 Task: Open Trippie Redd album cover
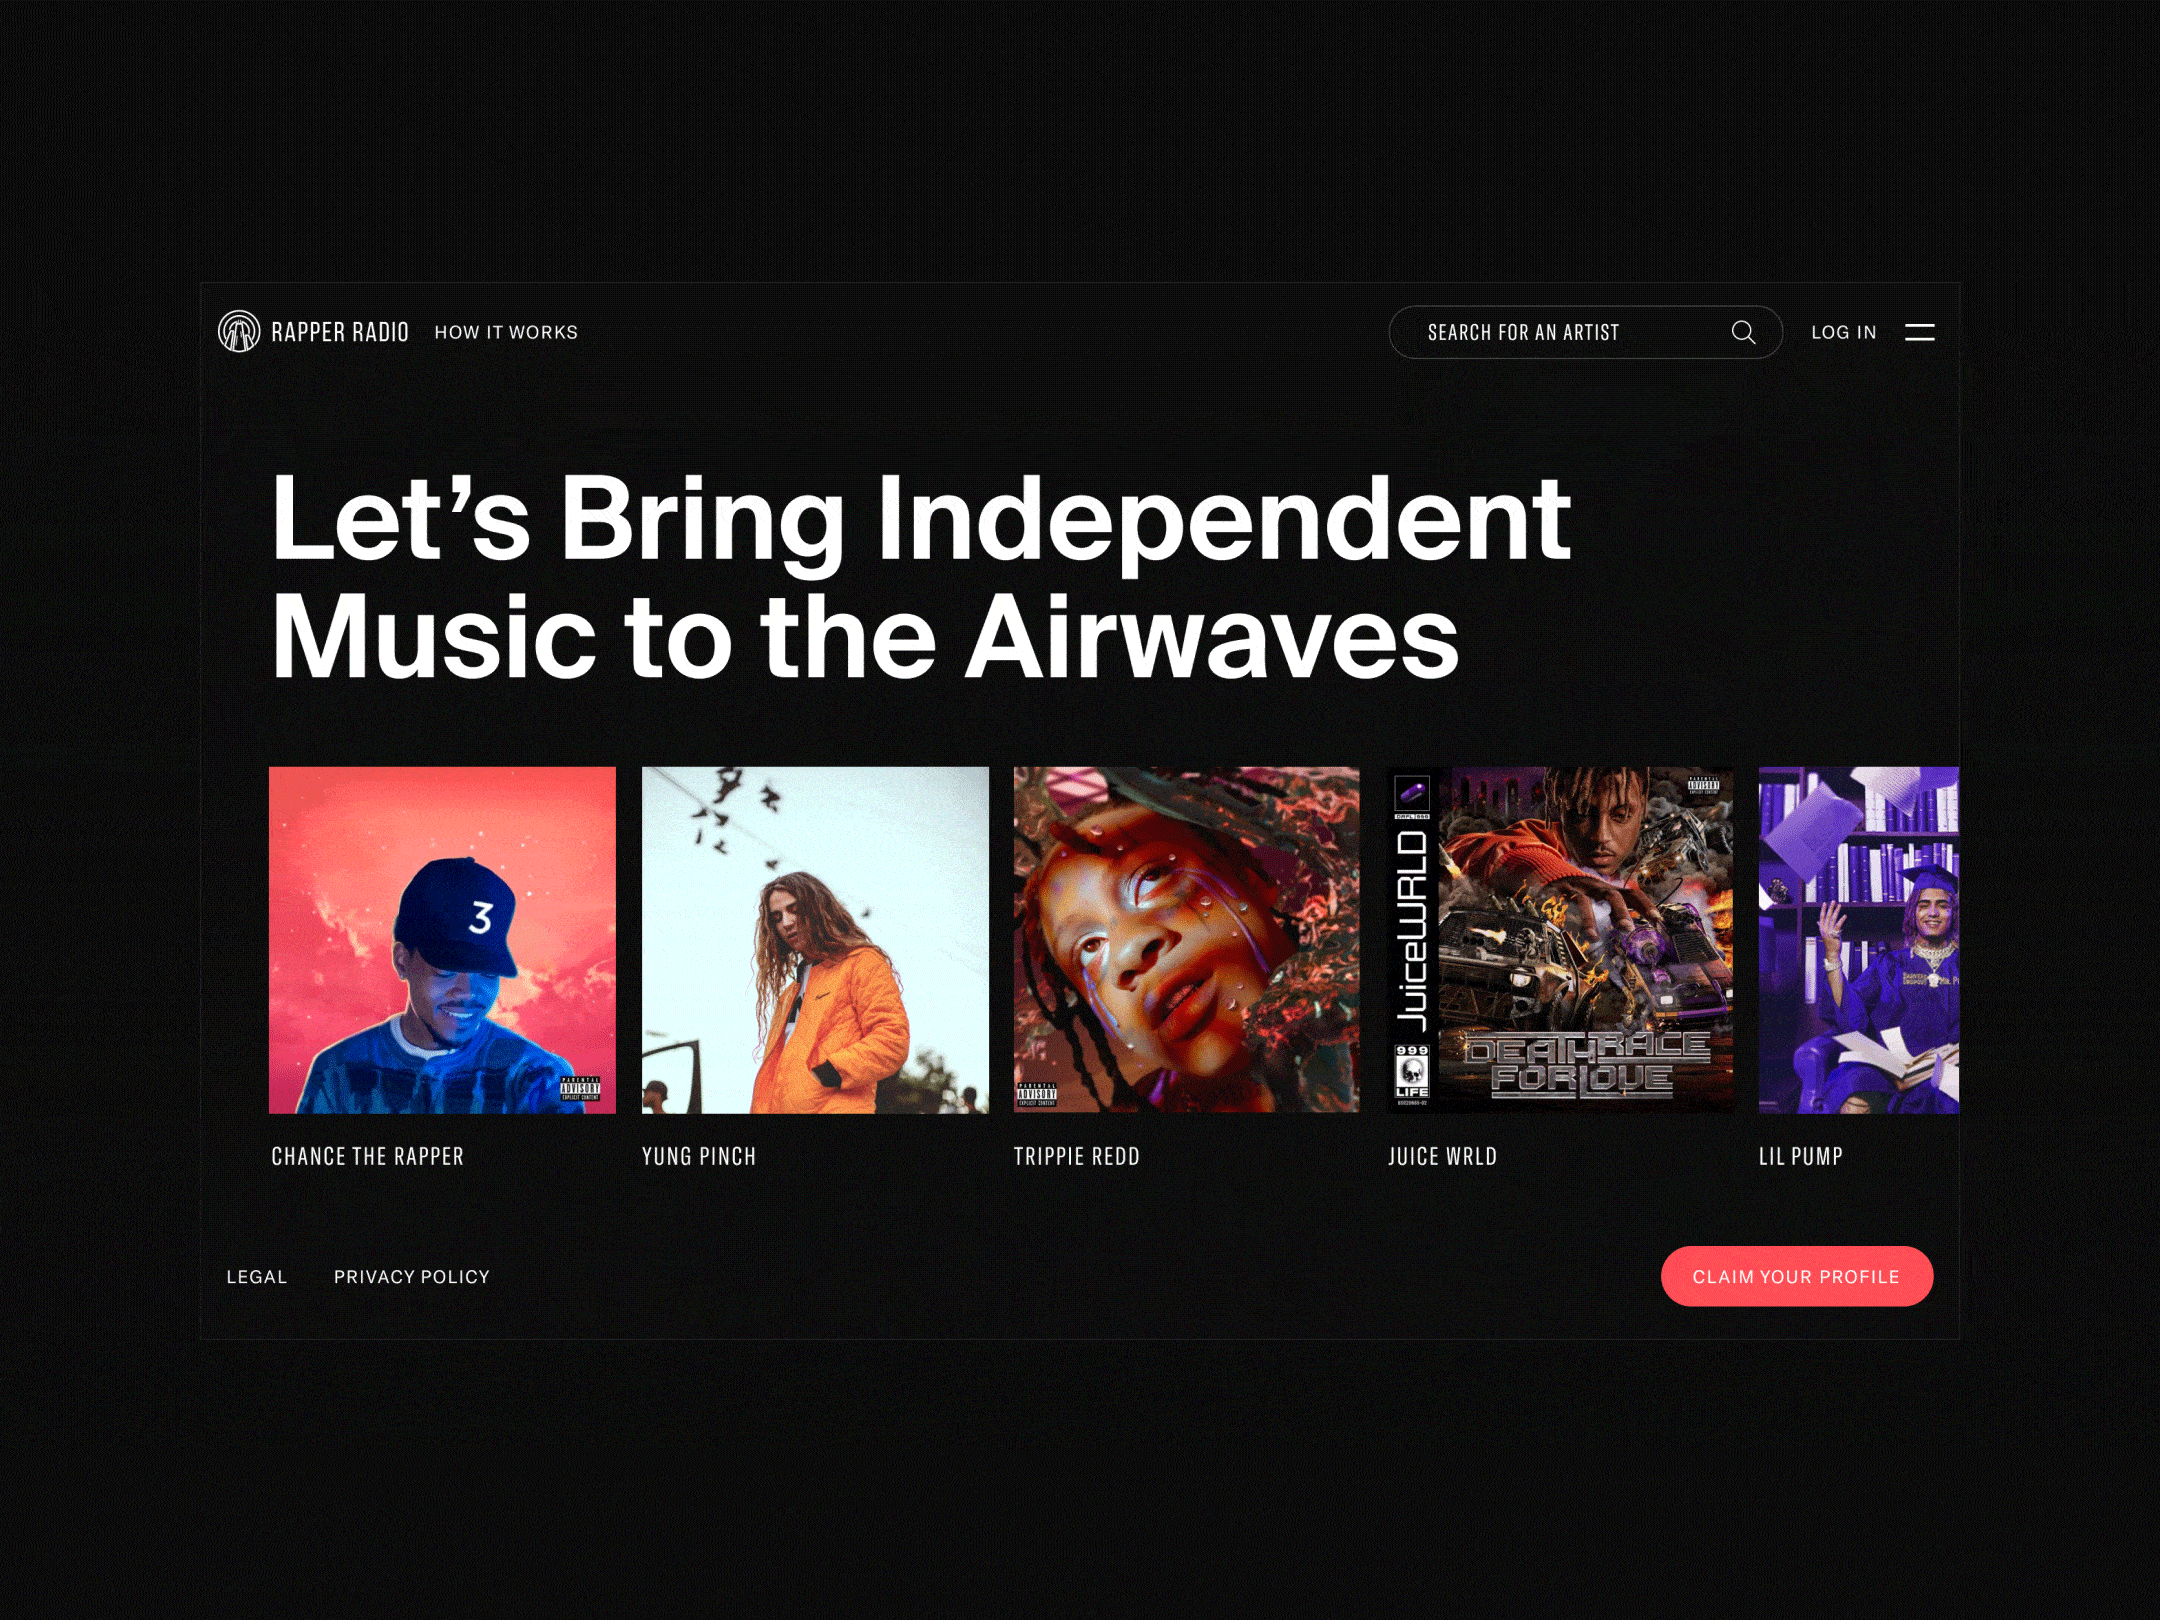(1187, 940)
